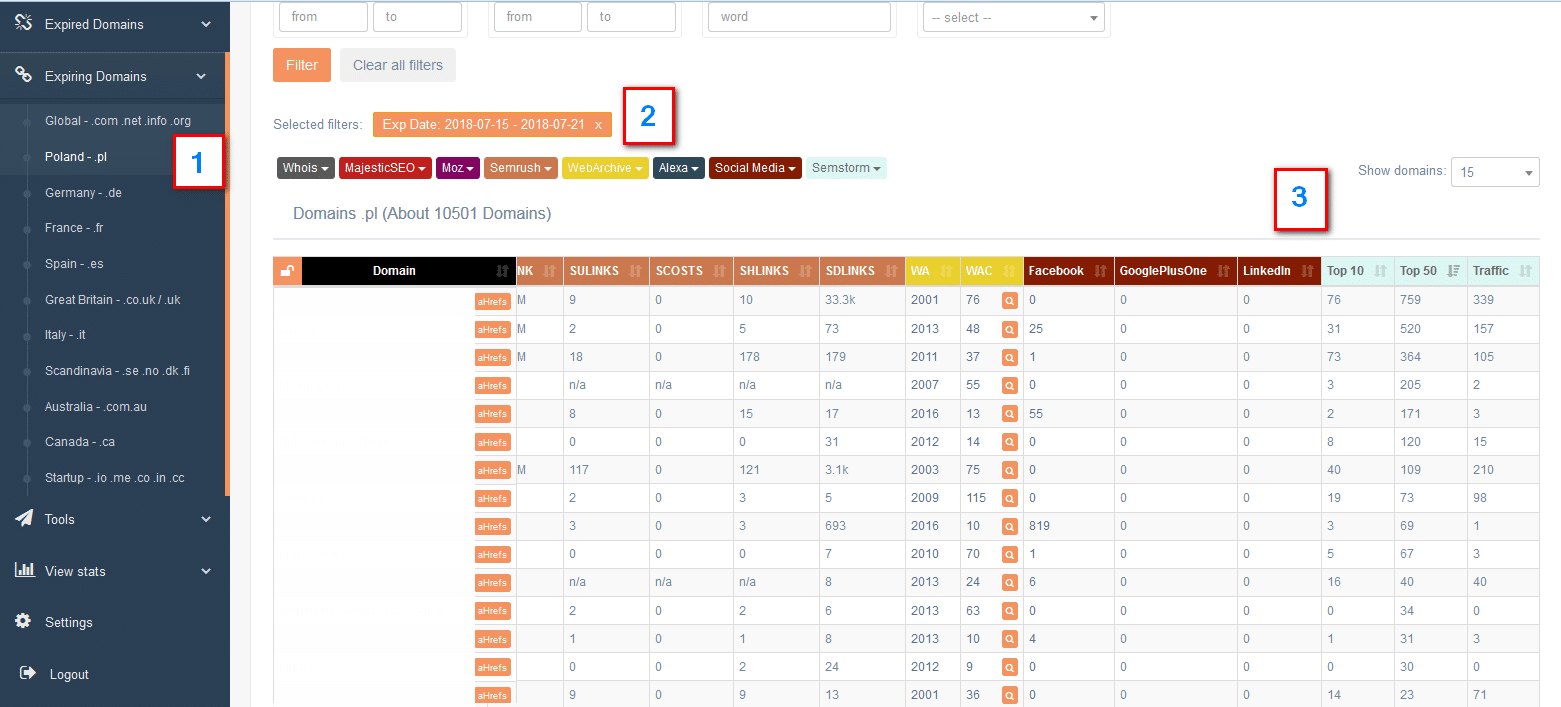Open Great Britain - .co.uk / .uk list
Viewport: 1561px width, 707px height.
tap(112, 300)
